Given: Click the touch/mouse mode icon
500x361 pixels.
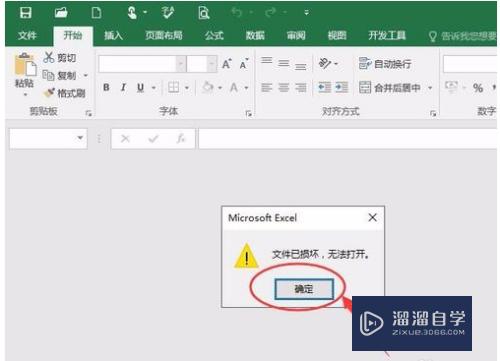Looking at the screenshot, I should (x=132, y=13).
